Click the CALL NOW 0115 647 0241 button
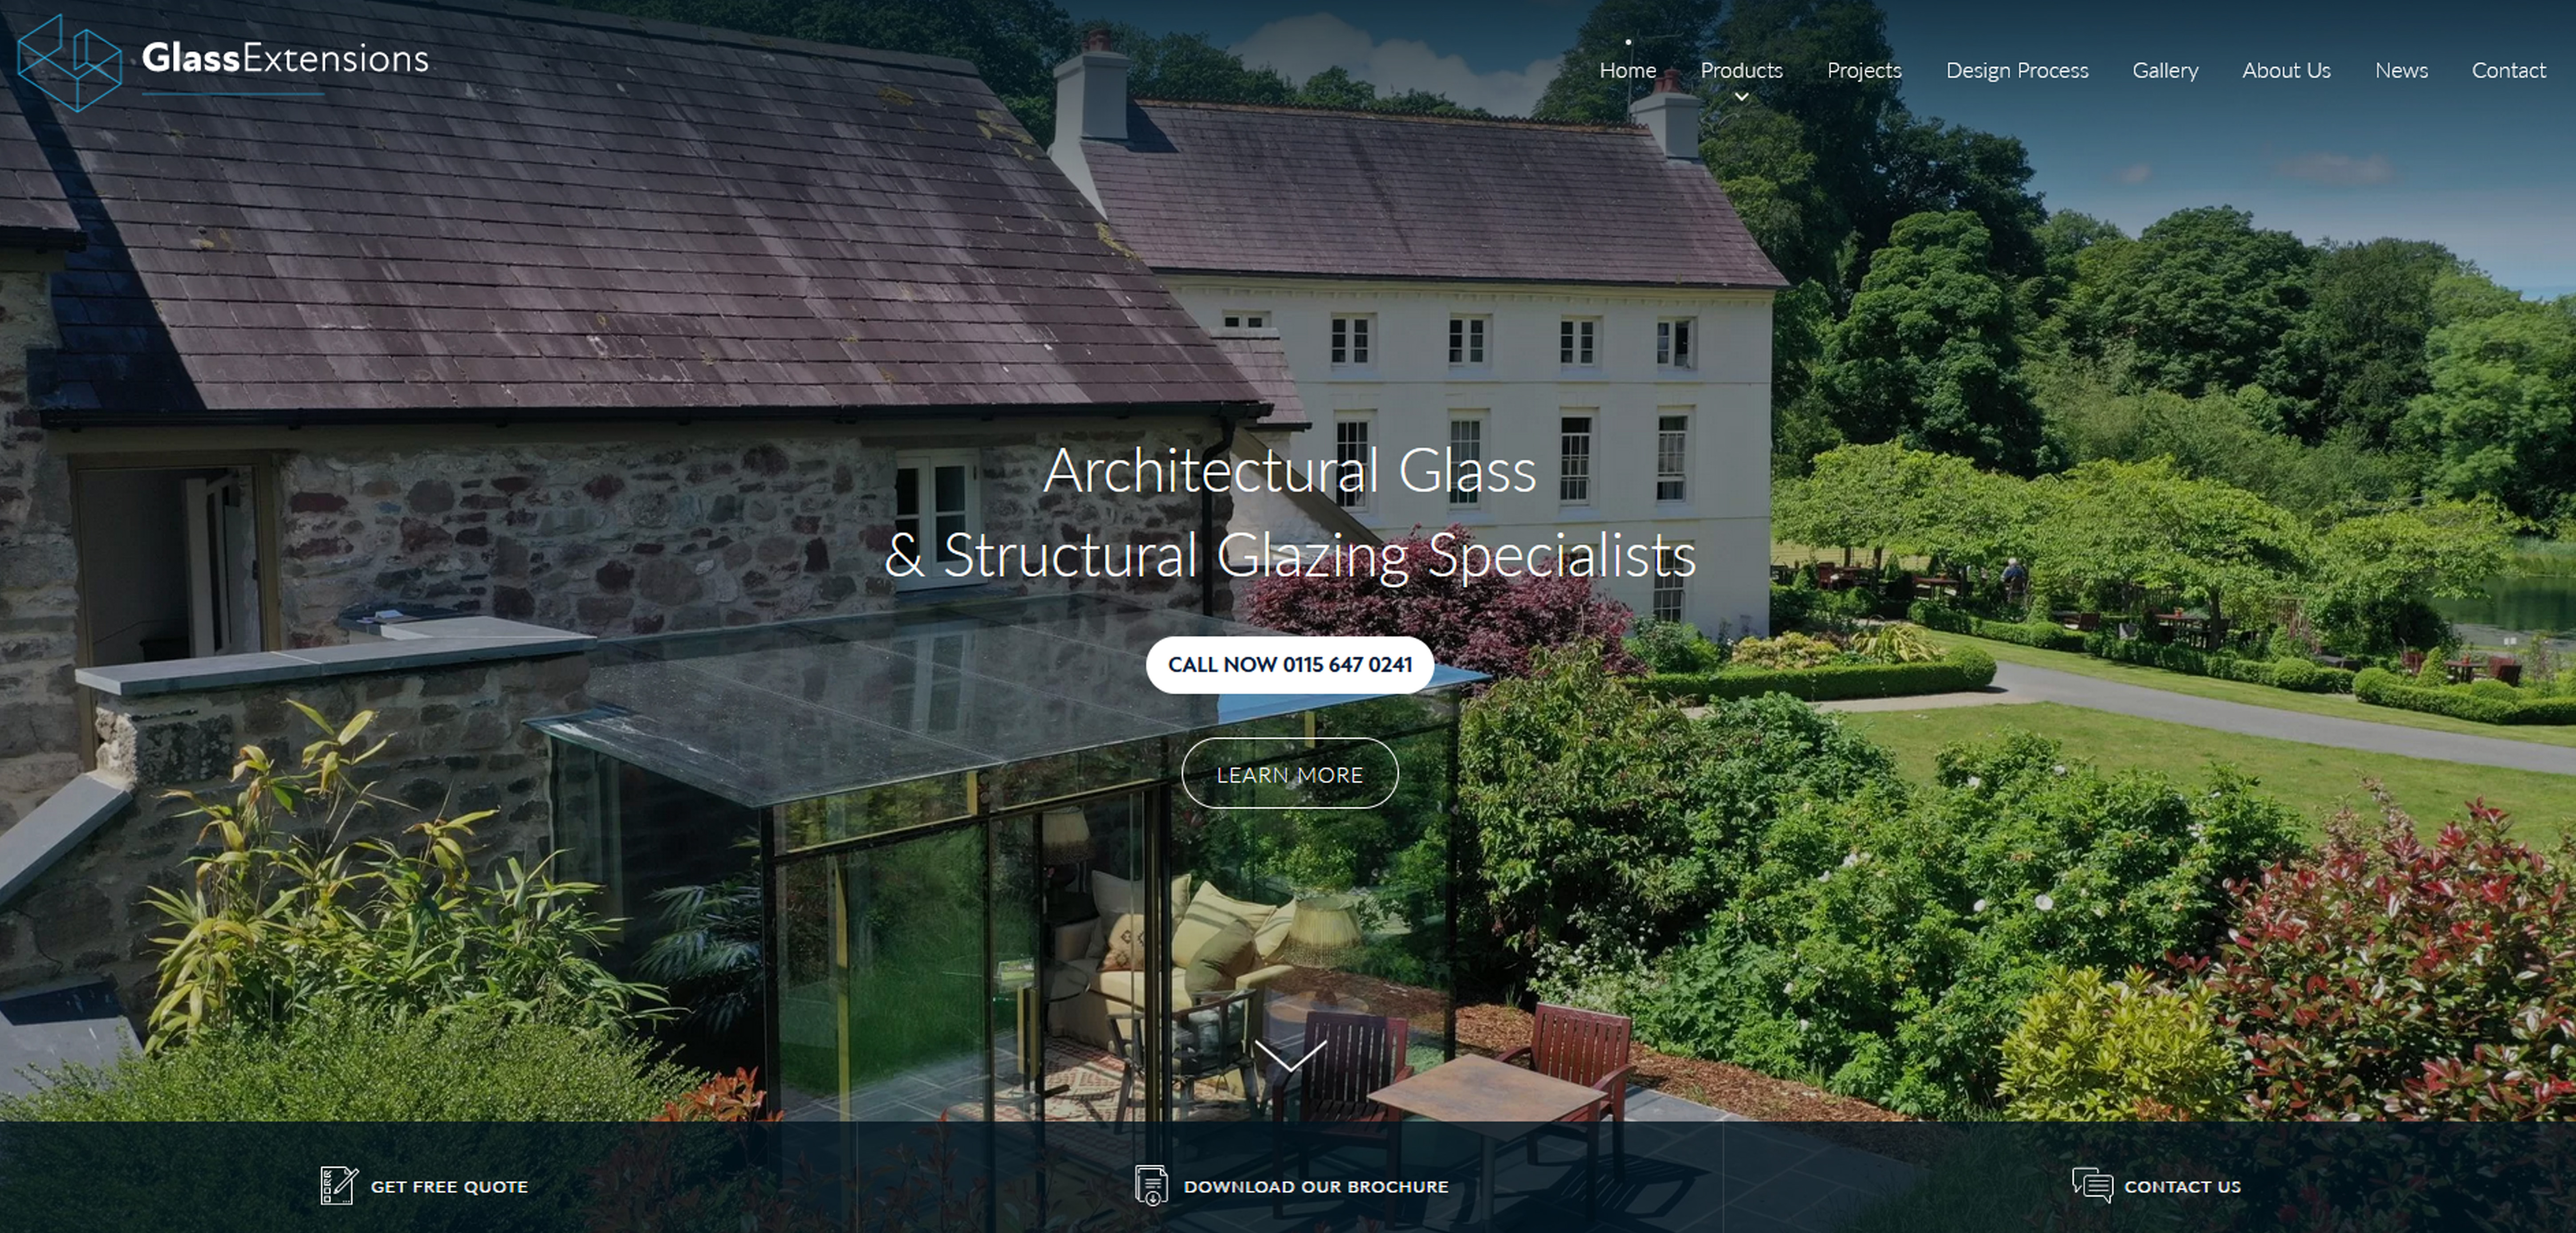Image resolution: width=2576 pixels, height=1233 pixels. coord(1288,665)
